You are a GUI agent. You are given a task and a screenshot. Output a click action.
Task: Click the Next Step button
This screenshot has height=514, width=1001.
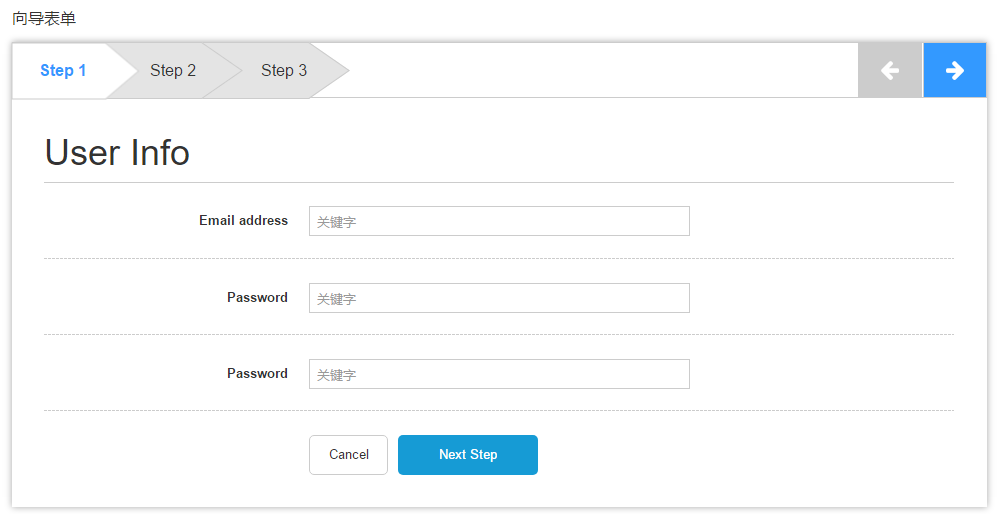467,455
